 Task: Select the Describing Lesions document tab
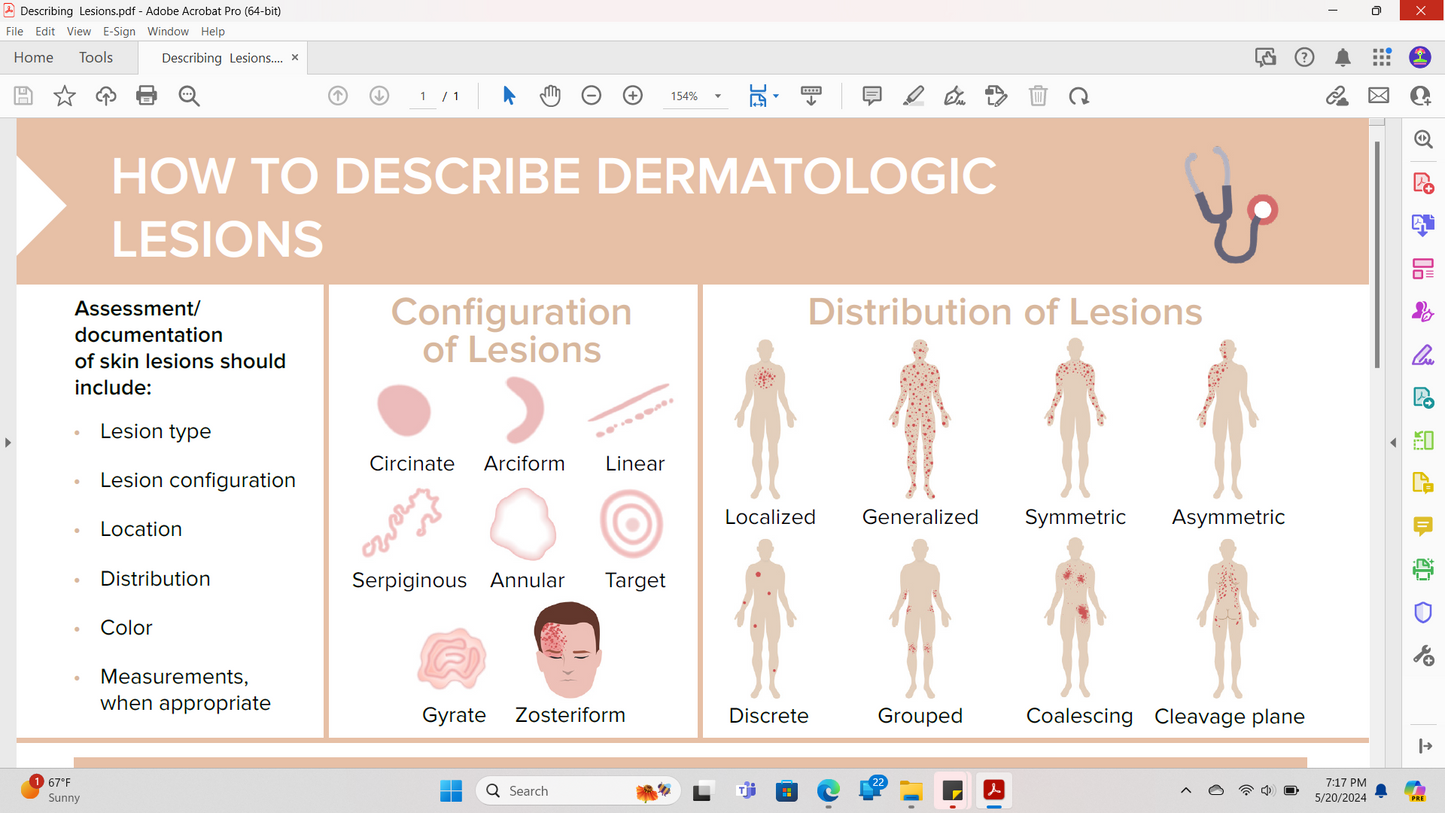tap(221, 58)
